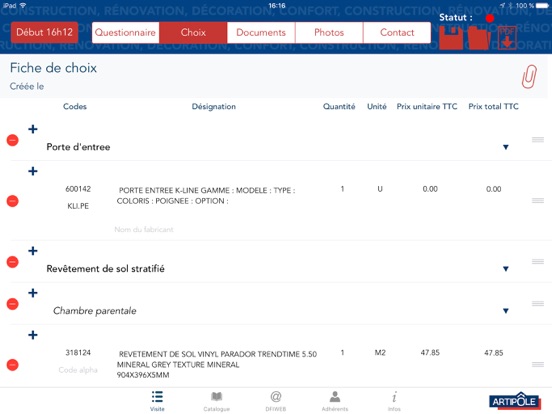Click the paperclip attachment icon
This screenshot has height=414, width=552.
coord(529,76)
